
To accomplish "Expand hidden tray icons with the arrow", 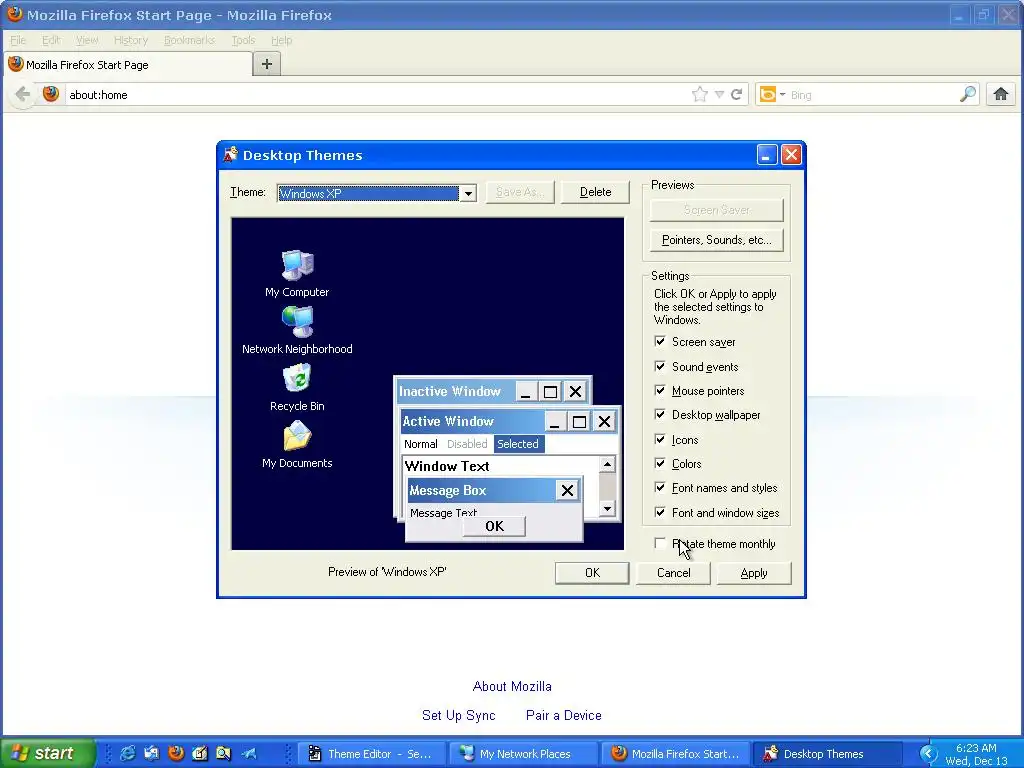I will coord(927,754).
